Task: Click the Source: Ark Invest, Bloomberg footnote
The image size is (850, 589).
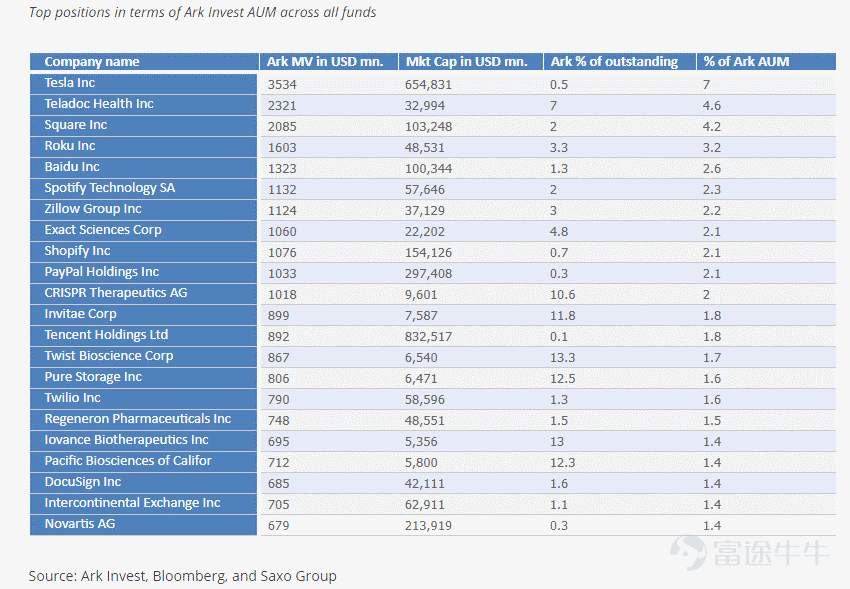Action: click(x=183, y=576)
